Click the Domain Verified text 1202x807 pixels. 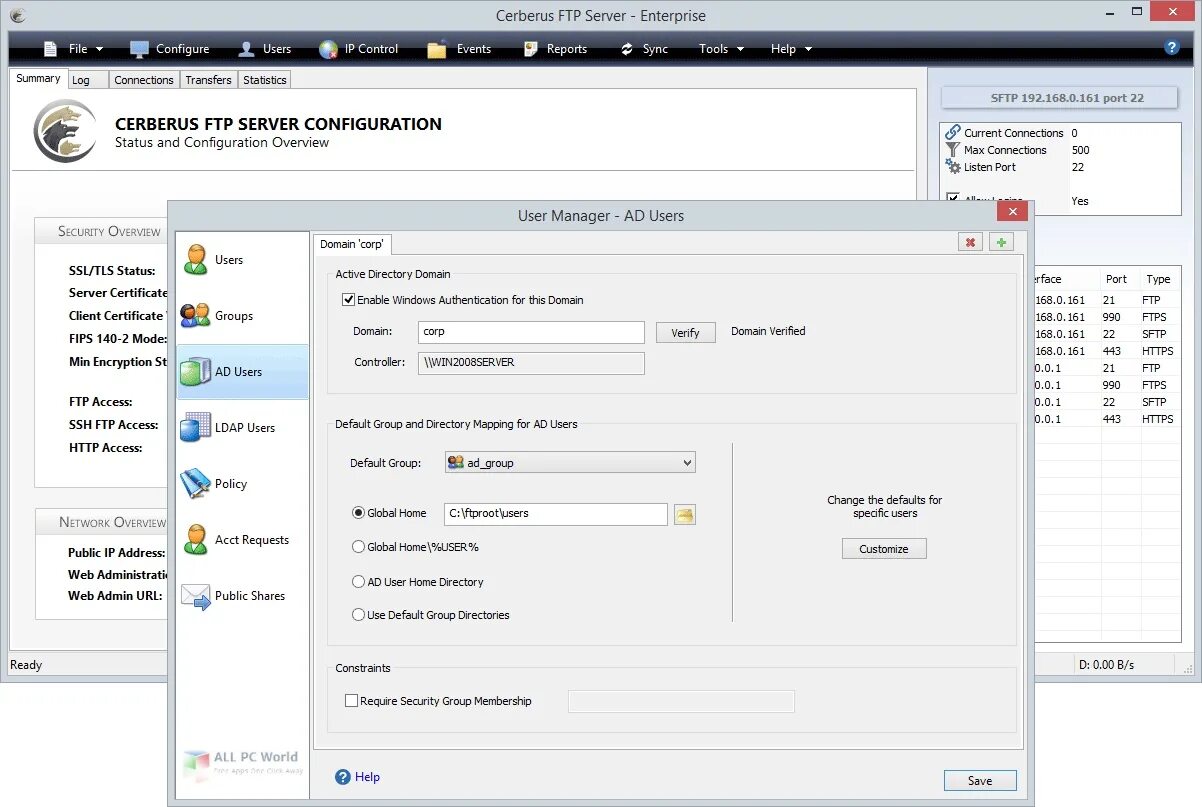pos(768,331)
